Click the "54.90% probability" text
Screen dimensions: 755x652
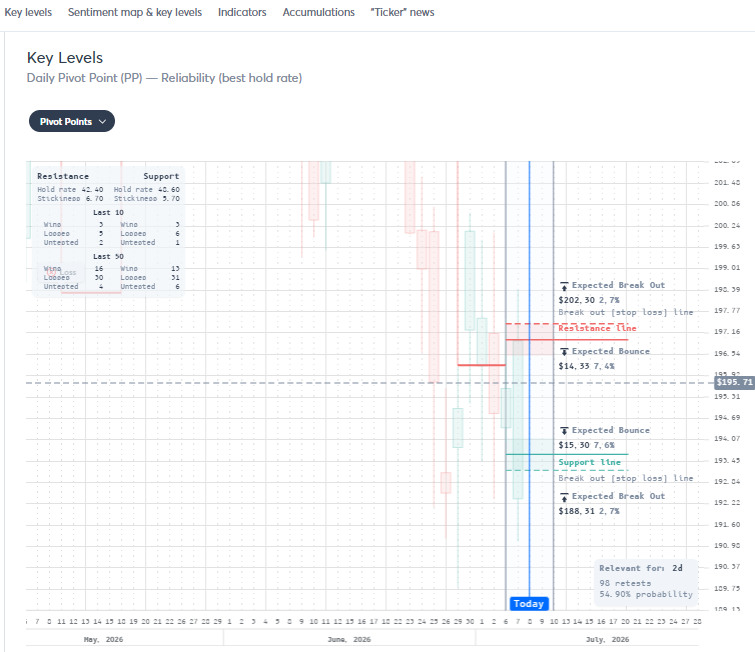pyautogui.click(x=646, y=594)
